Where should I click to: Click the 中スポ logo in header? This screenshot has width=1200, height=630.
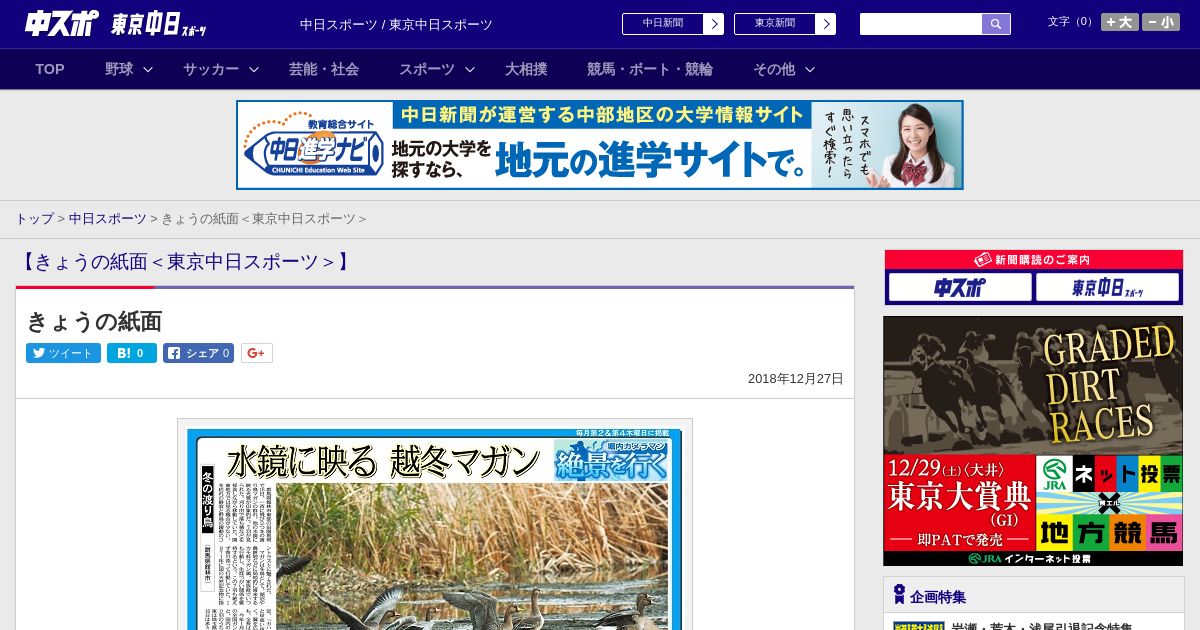pos(62,23)
